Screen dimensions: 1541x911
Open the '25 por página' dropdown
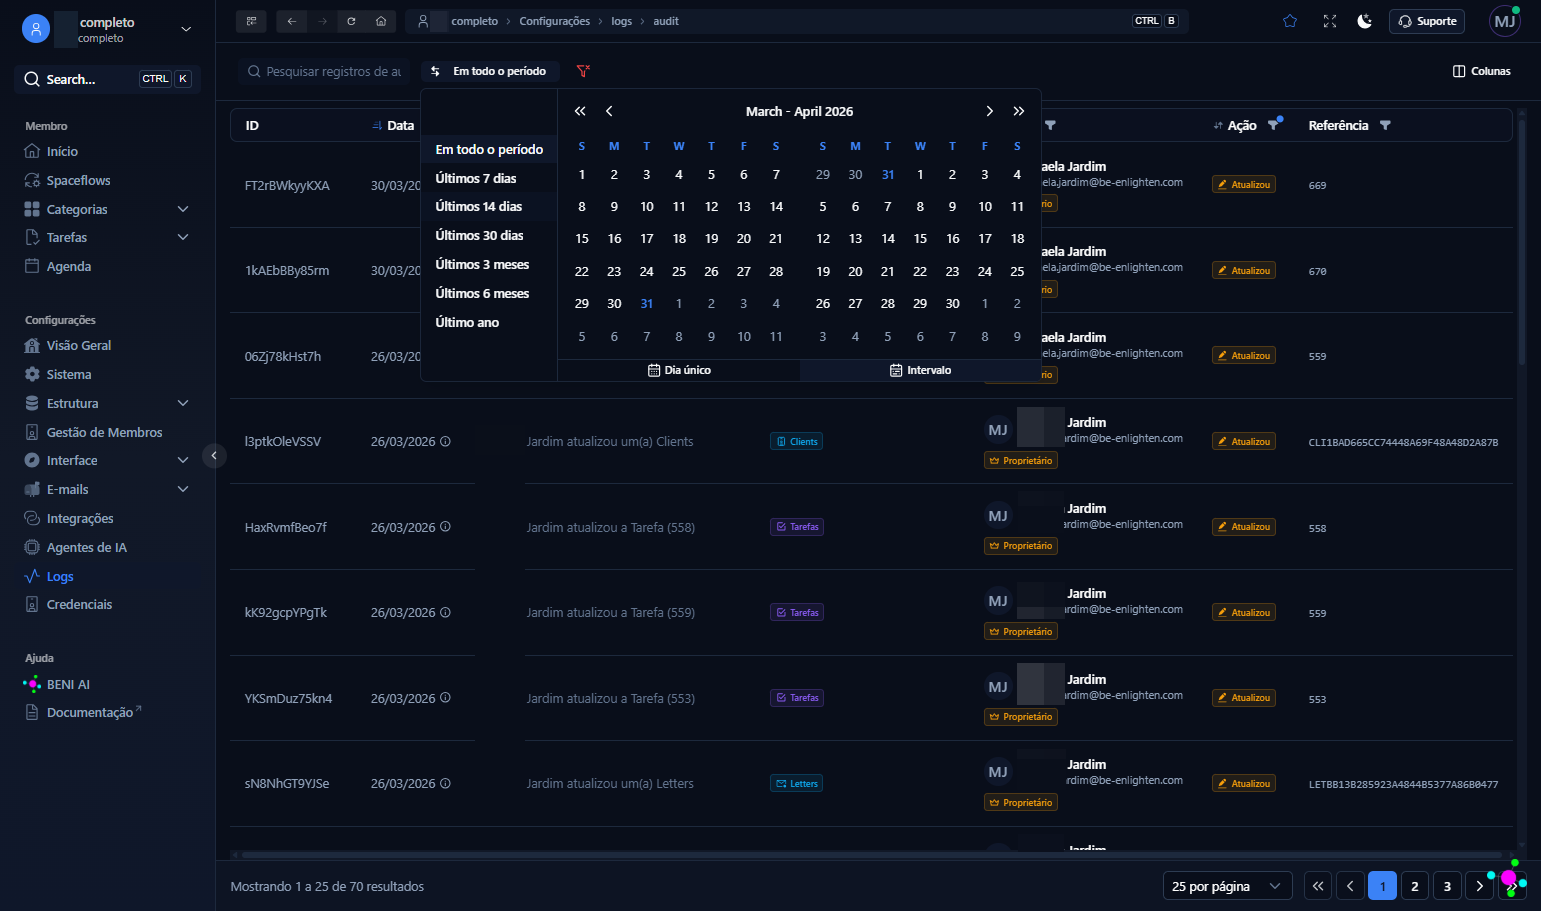[1226, 885]
